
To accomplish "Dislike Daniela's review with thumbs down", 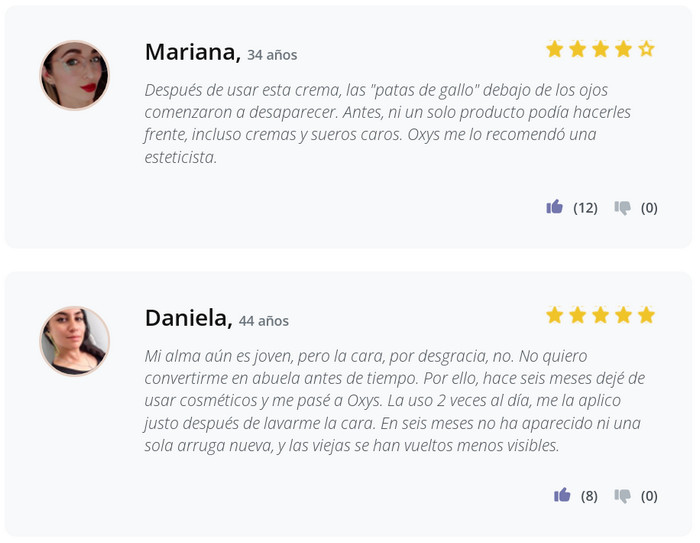I will point(623,496).
